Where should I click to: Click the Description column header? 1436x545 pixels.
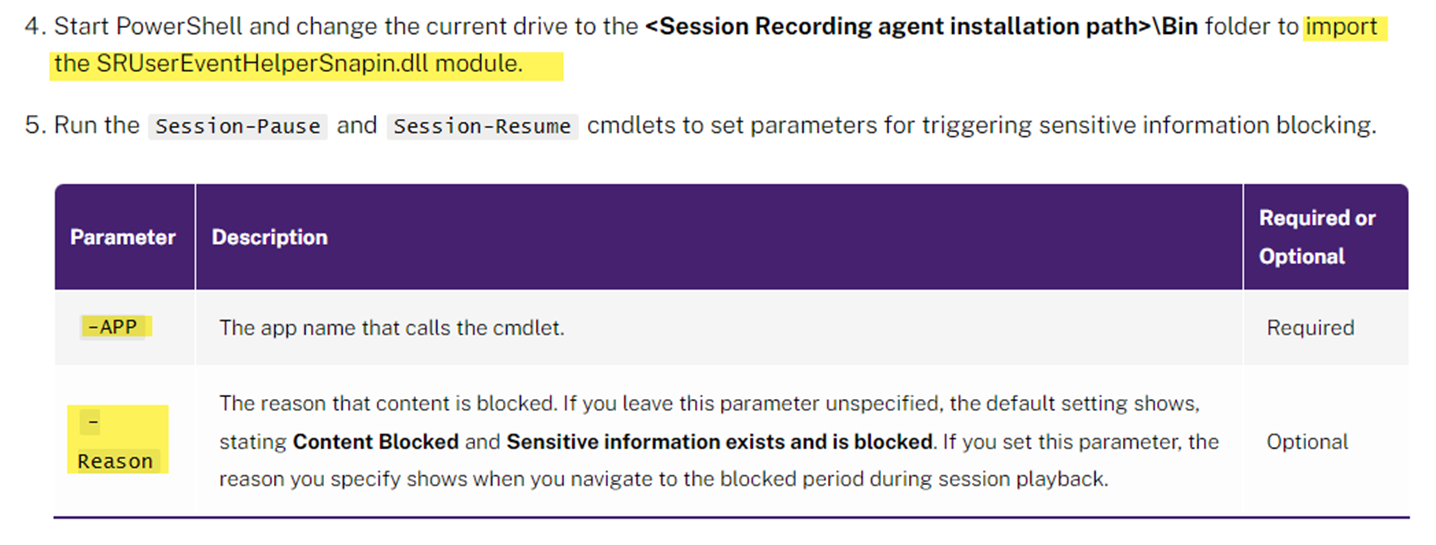269,237
